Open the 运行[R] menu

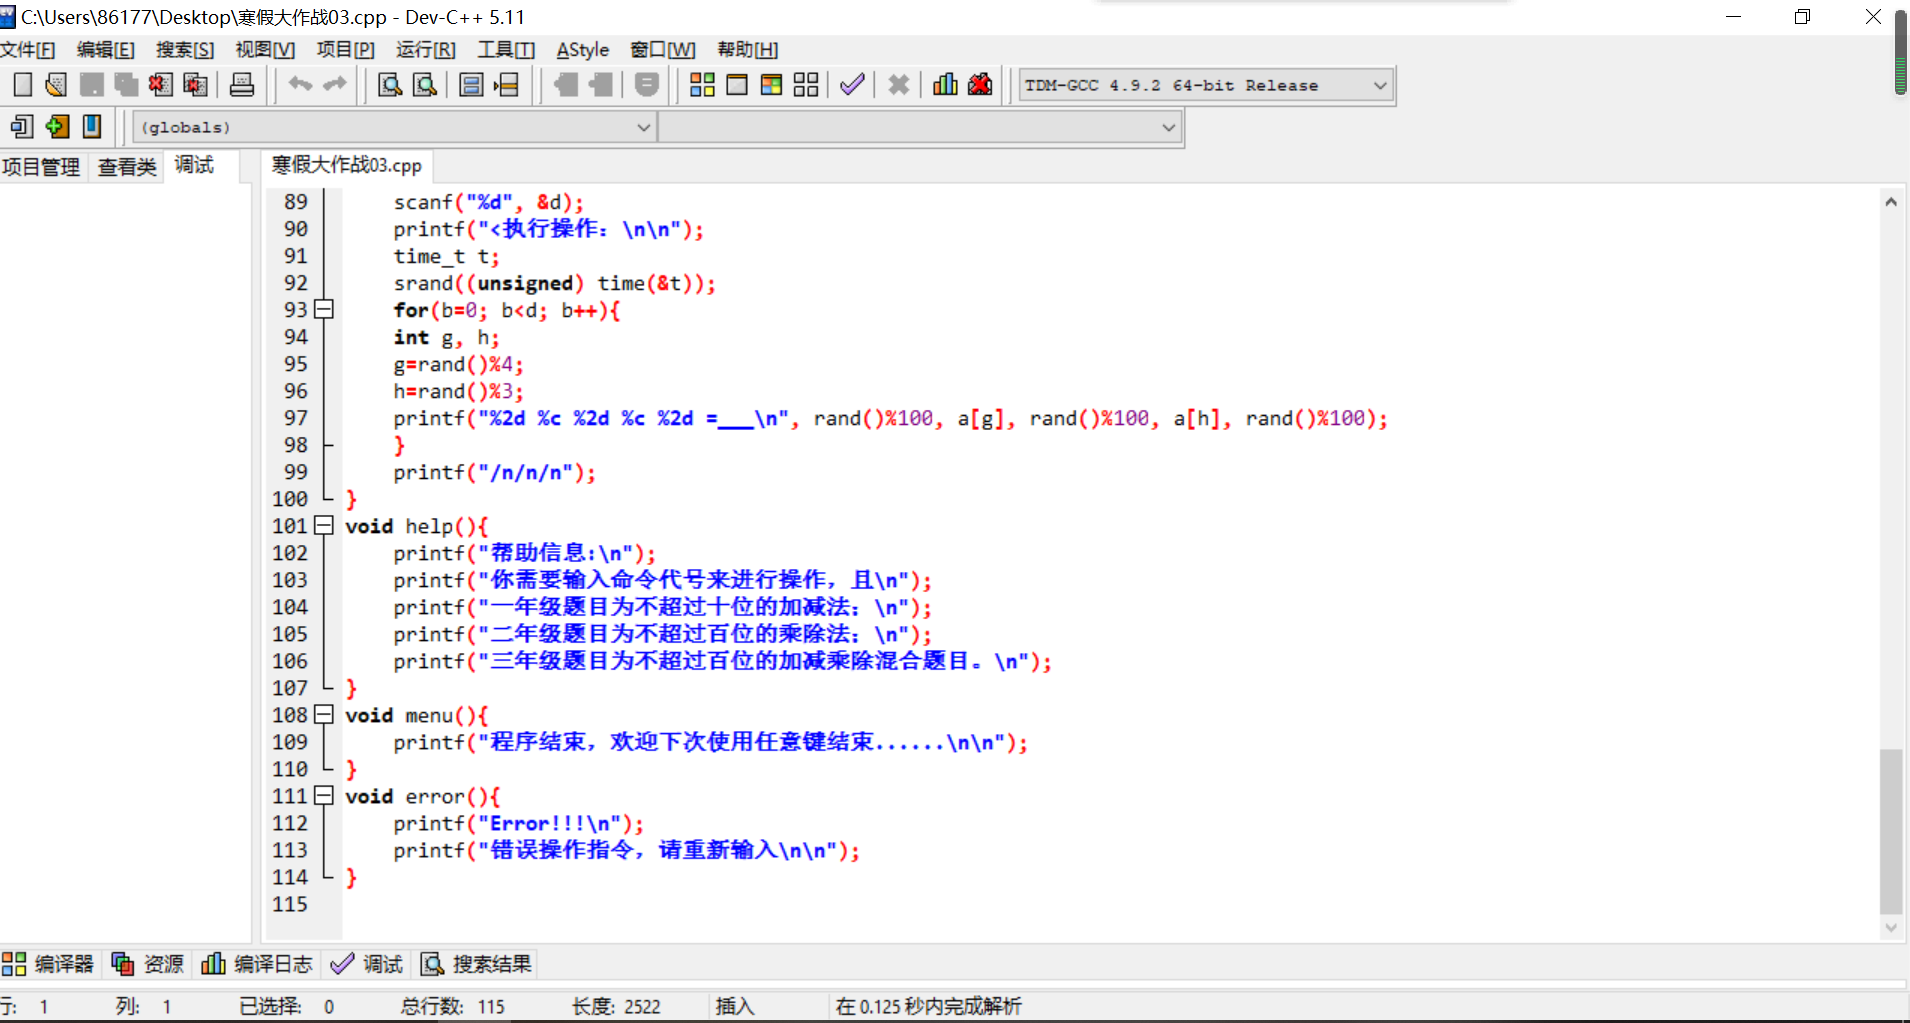click(x=426, y=50)
